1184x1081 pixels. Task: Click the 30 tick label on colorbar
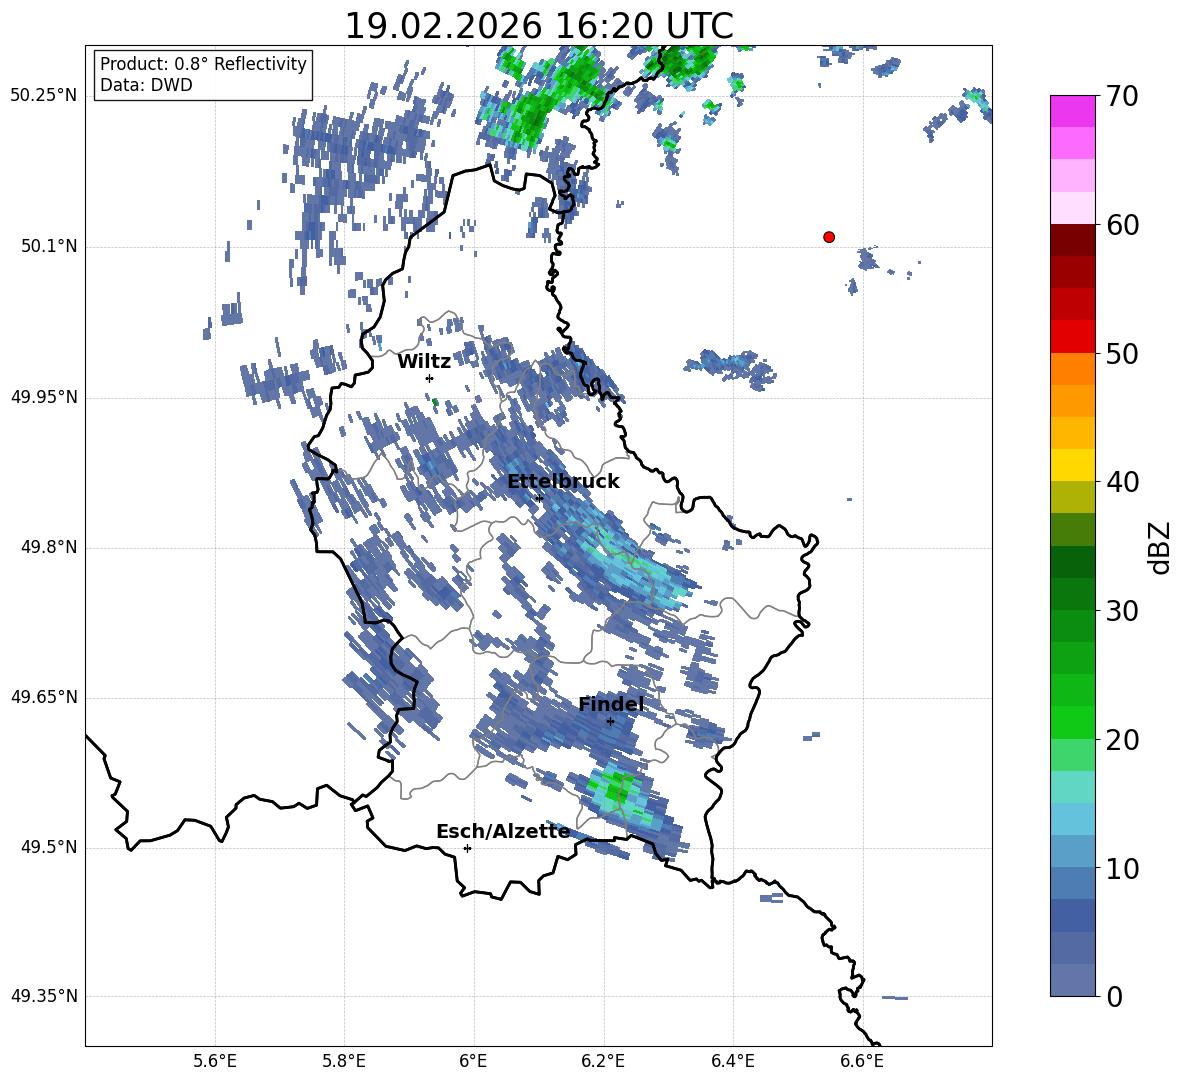1122,611
